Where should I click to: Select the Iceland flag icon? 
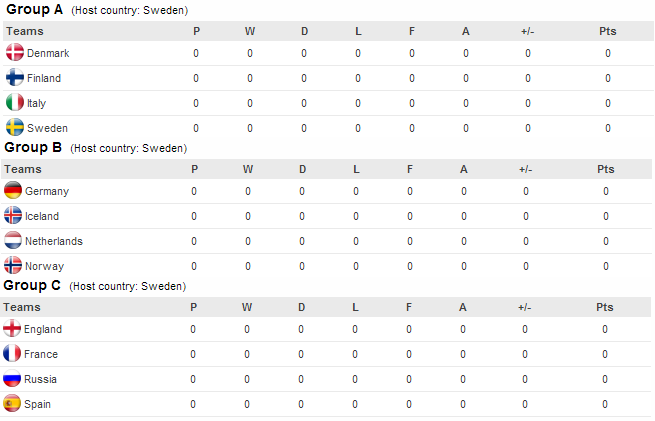tap(13, 216)
